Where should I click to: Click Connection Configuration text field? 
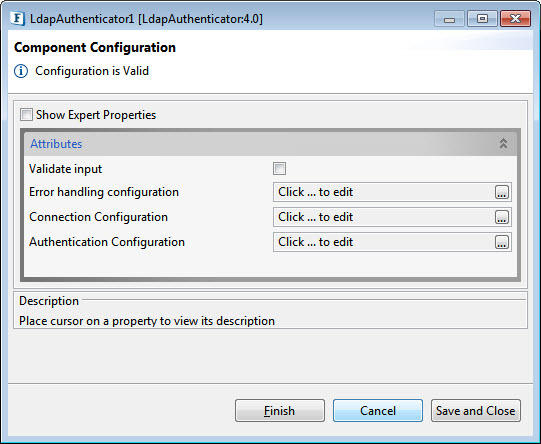pos(384,217)
